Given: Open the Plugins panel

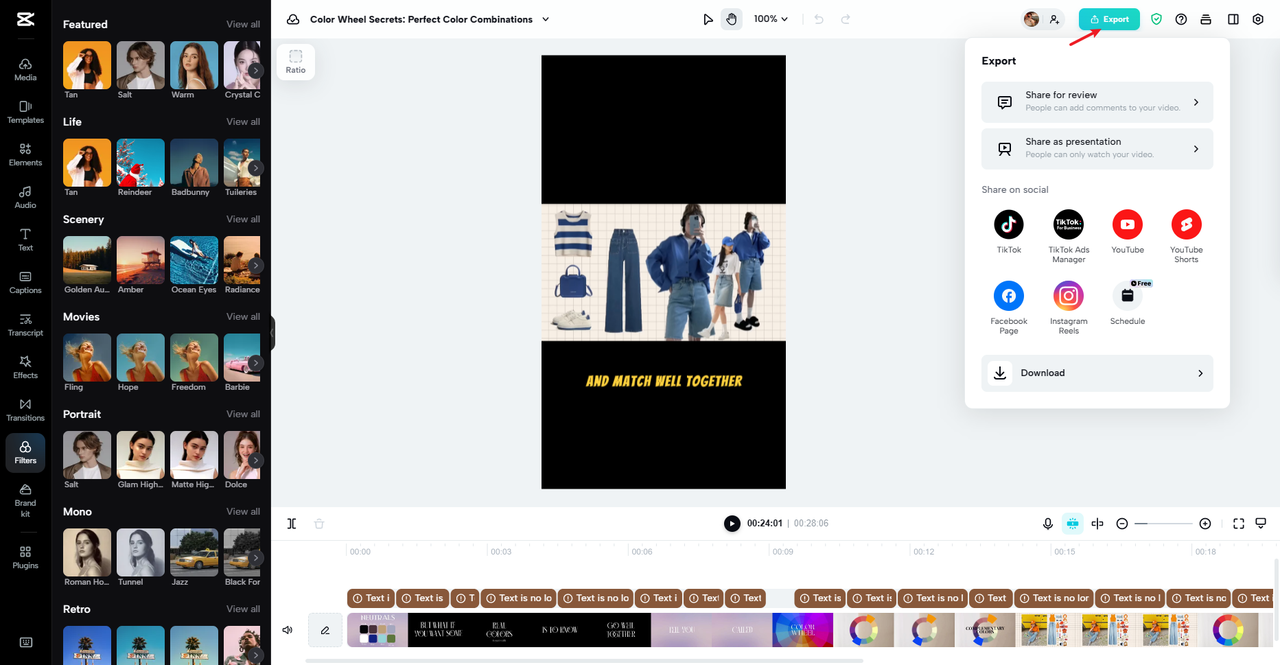Looking at the screenshot, I should click(25, 557).
